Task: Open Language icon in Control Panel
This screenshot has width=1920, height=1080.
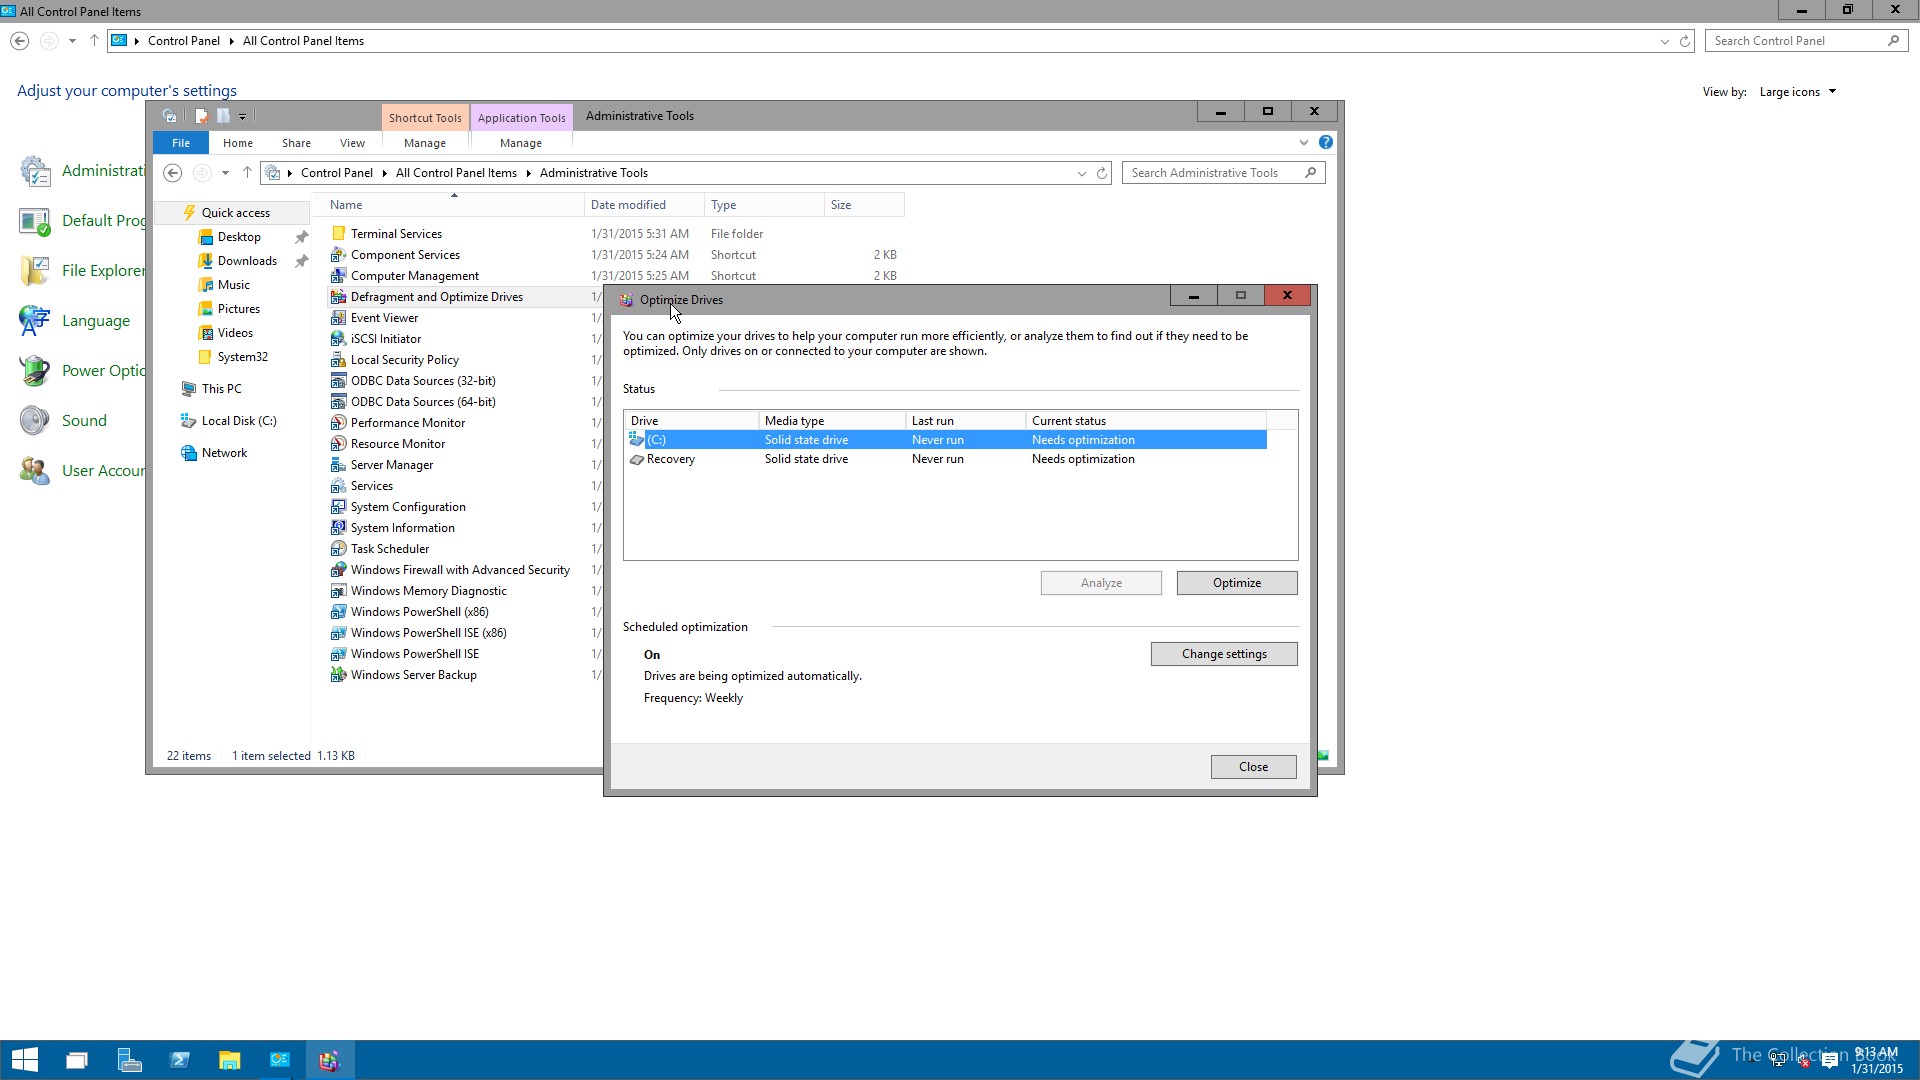Action: 35,321
